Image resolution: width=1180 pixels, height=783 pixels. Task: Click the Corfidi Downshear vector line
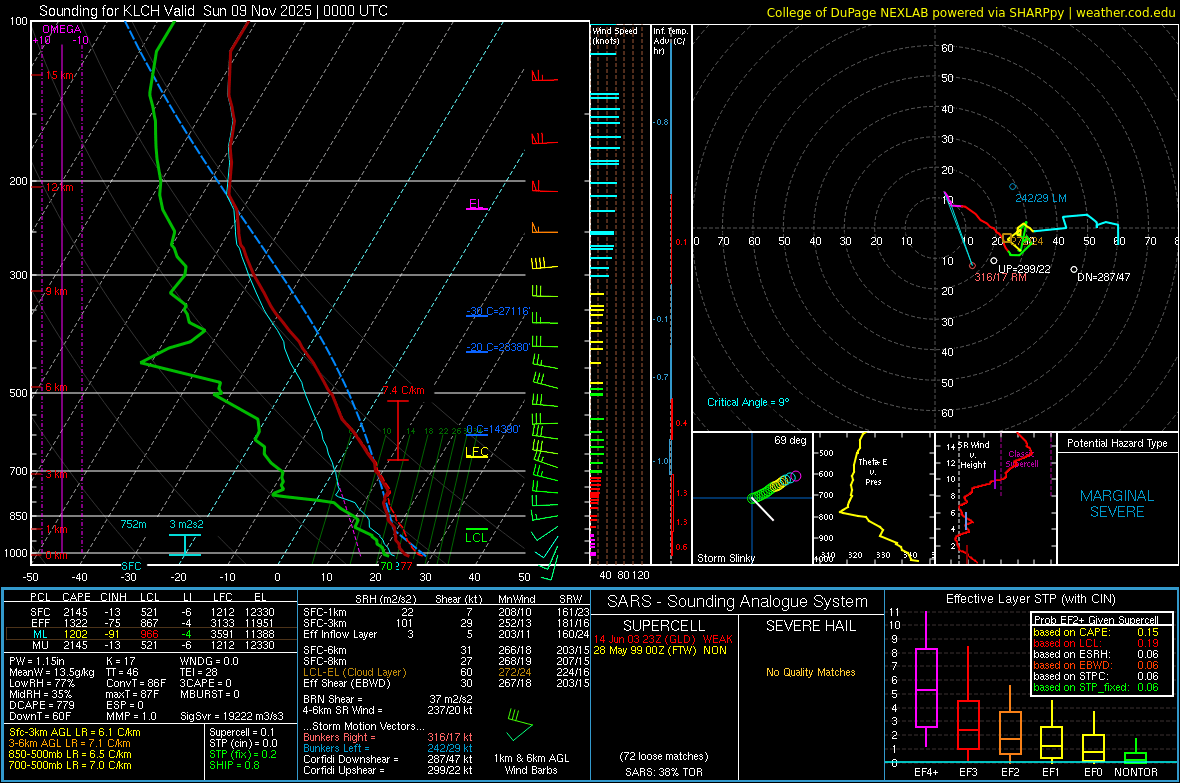[x=388, y=760]
